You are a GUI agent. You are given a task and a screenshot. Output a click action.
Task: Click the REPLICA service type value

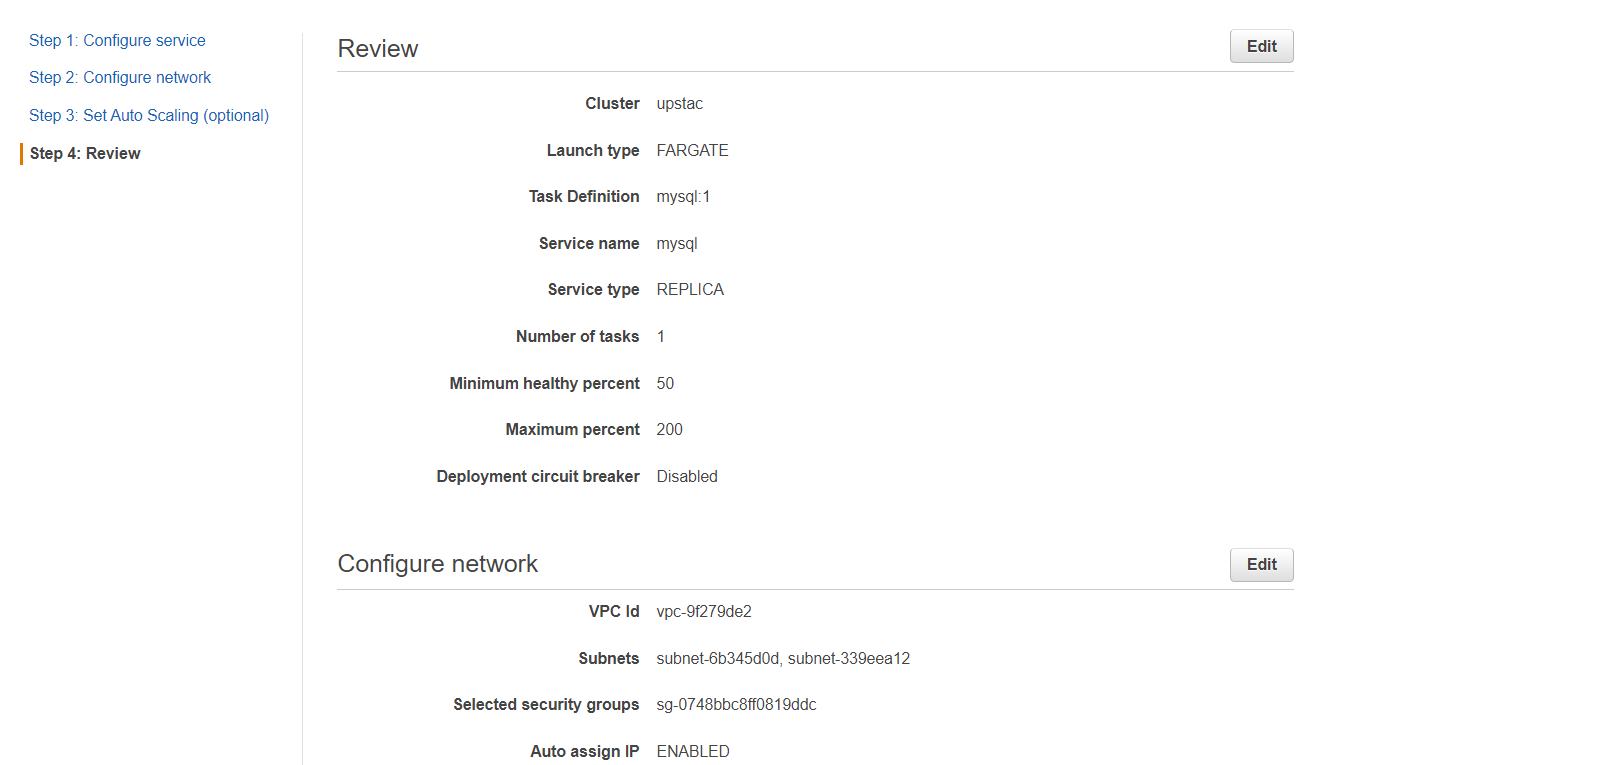pyautogui.click(x=690, y=289)
